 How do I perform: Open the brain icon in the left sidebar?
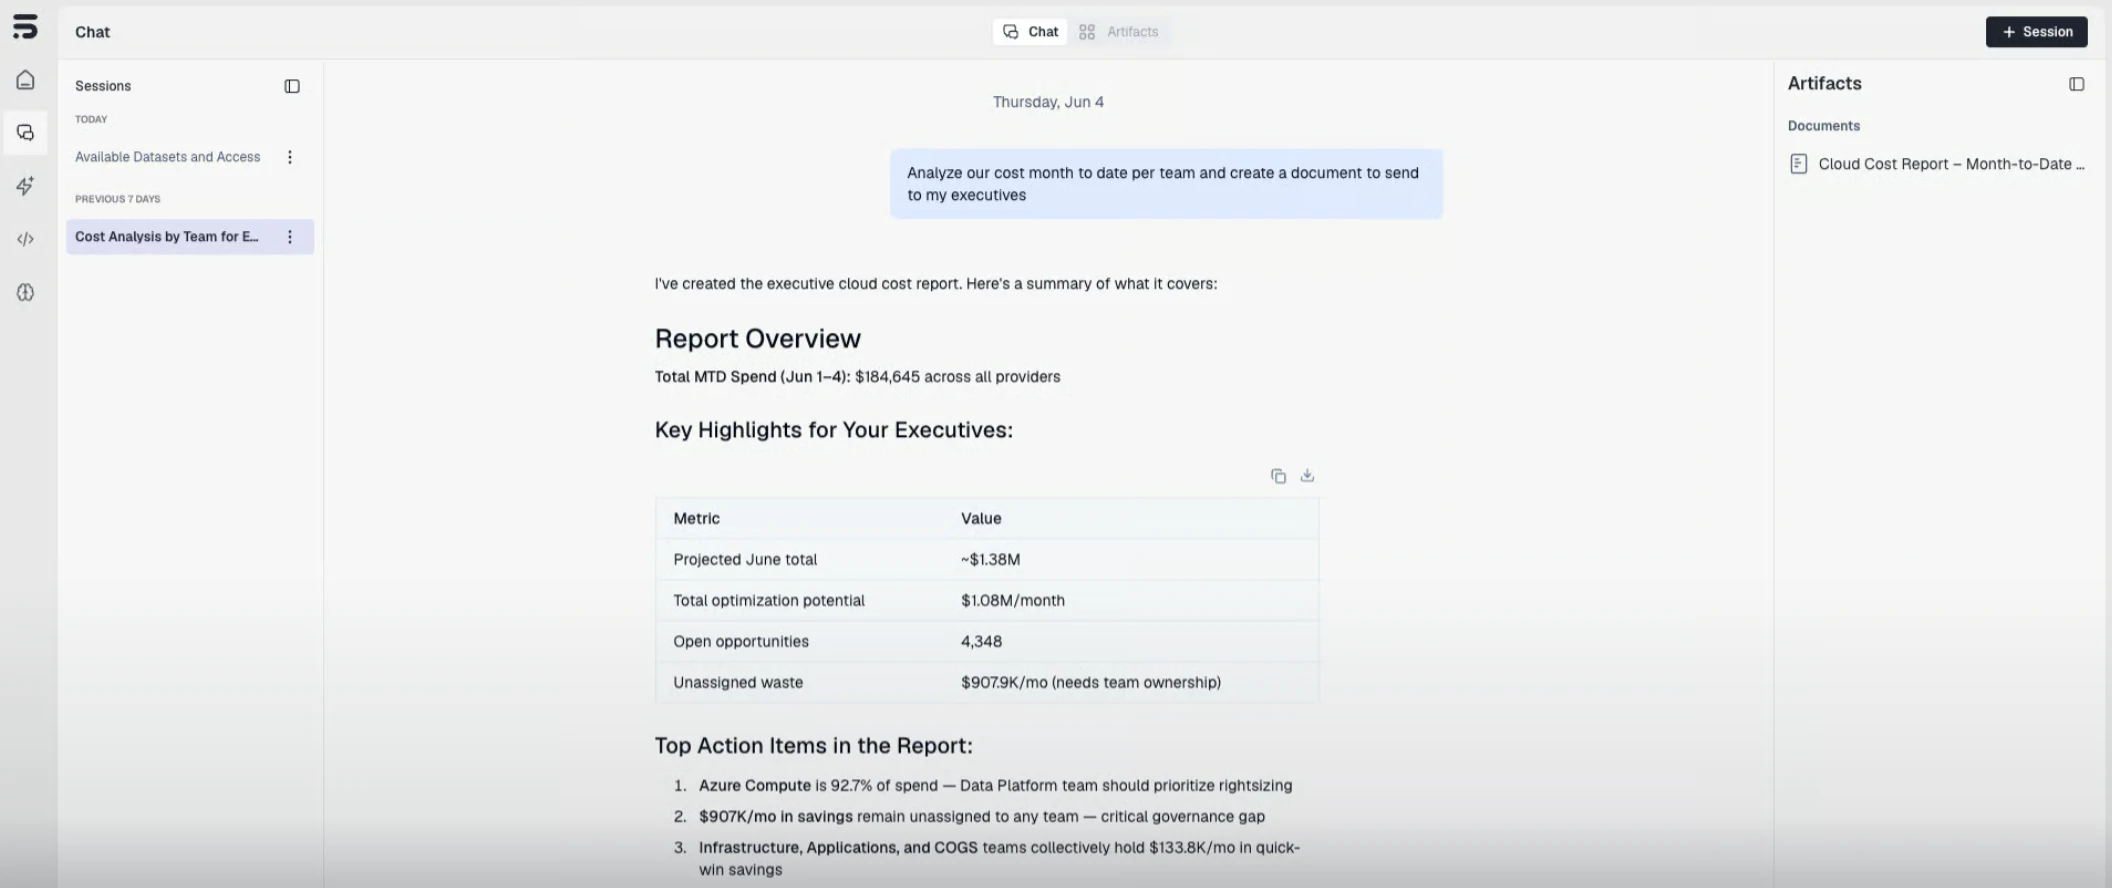[25, 292]
